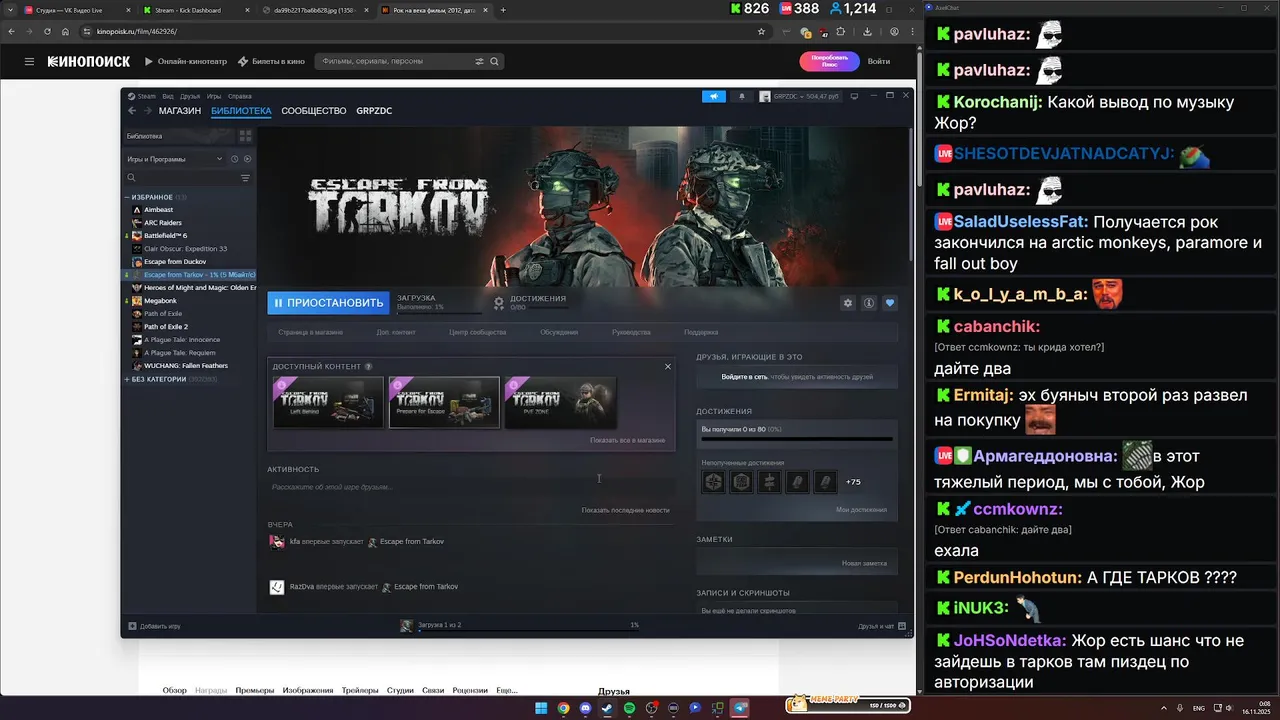Switch to the Stream - Kick Dashboard tab

[188, 10]
